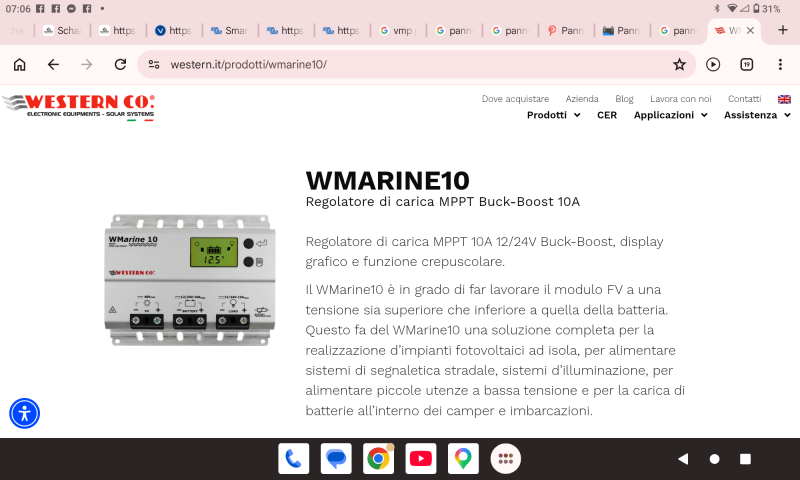Switch to the blue V icon https tab
This screenshot has height=480, width=800.
pyautogui.click(x=174, y=31)
